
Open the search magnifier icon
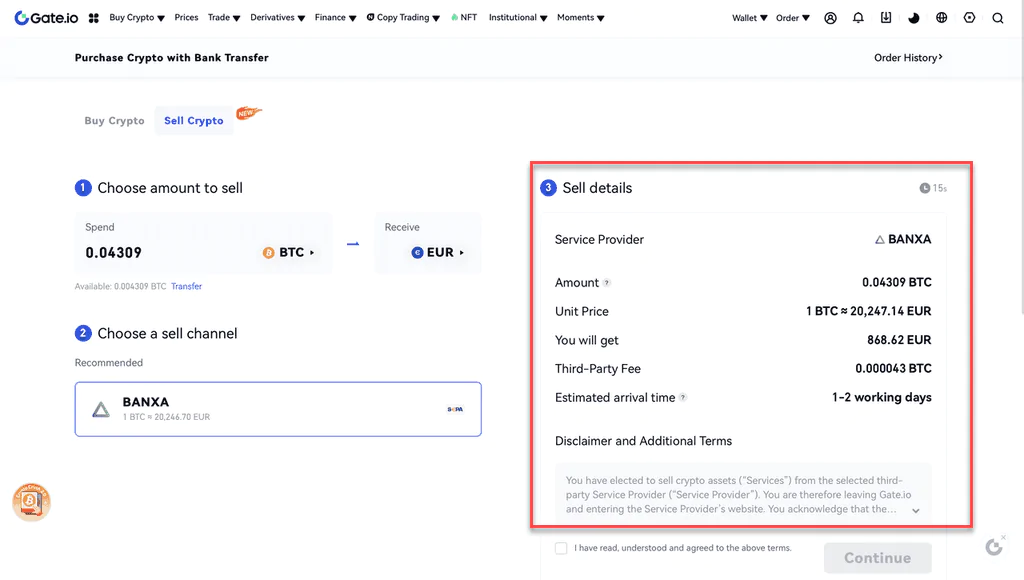point(997,18)
